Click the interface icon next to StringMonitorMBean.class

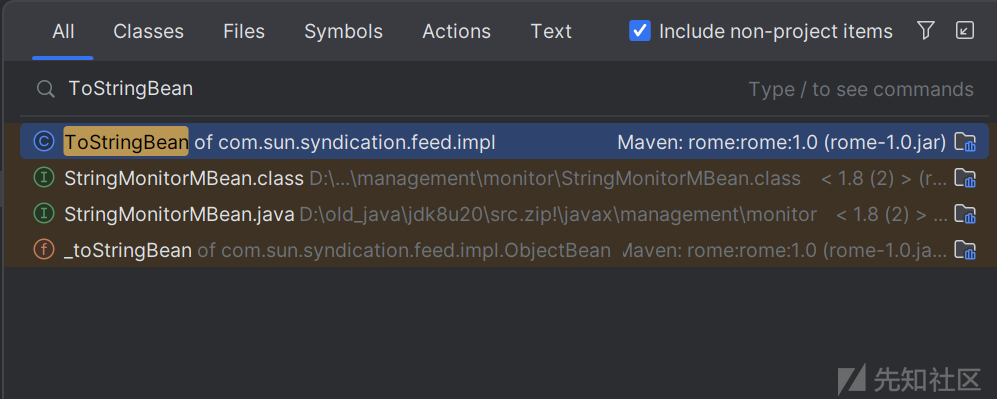43,179
